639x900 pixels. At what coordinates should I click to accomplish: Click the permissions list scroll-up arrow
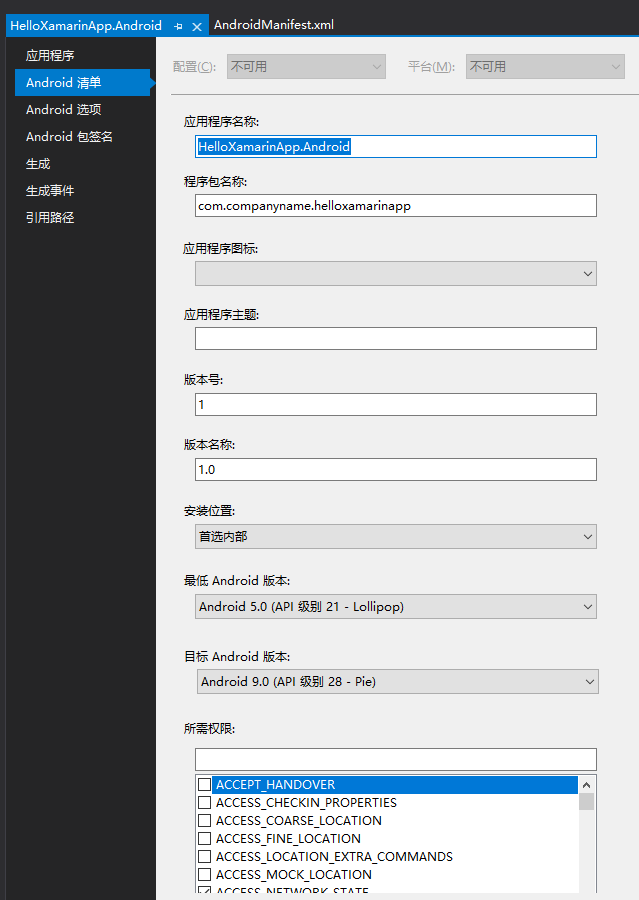[586, 785]
